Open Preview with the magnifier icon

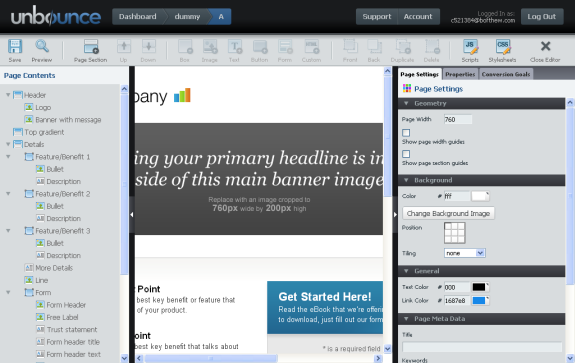(x=41, y=51)
